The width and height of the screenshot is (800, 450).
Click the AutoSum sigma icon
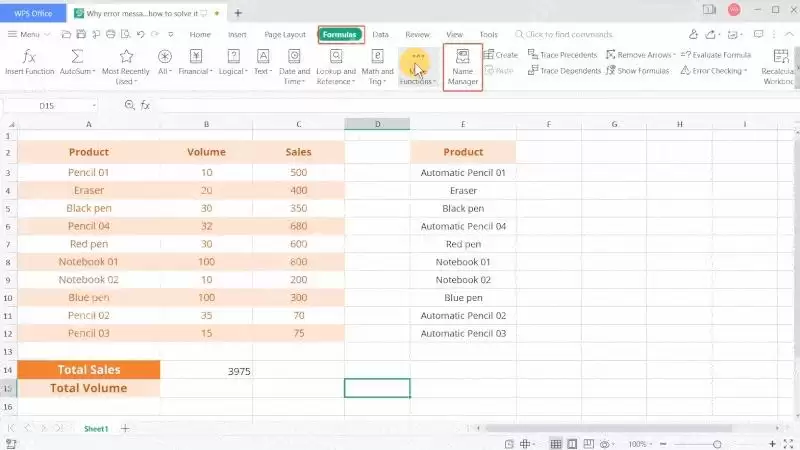[x=77, y=56]
